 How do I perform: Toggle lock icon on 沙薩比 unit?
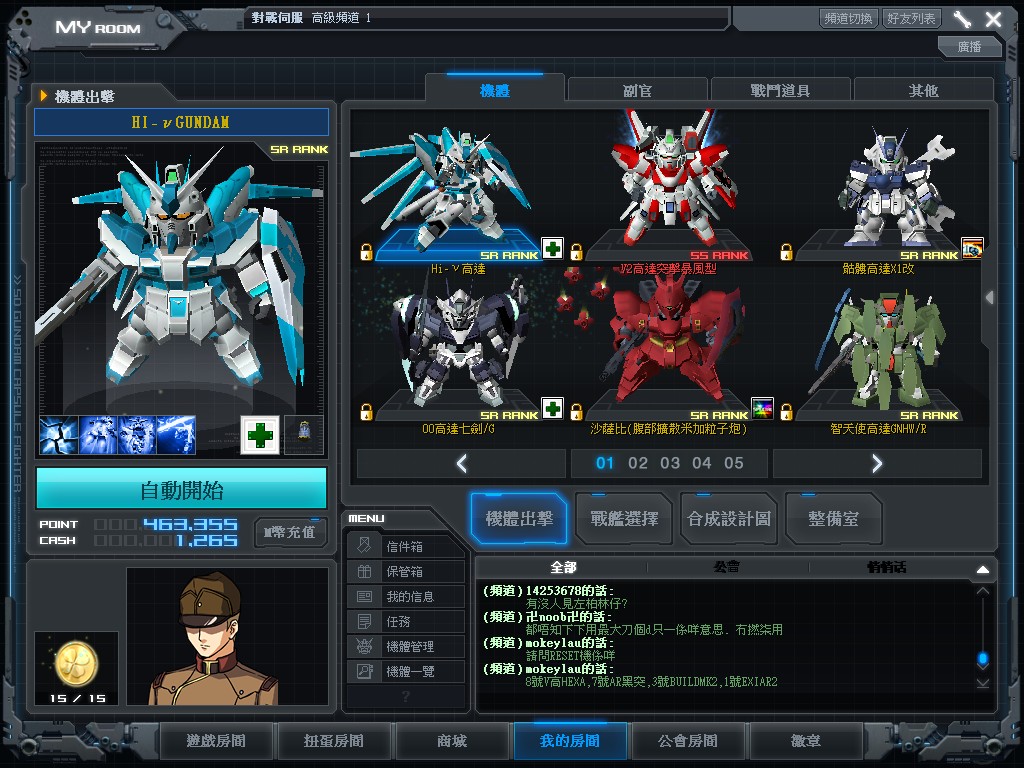[x=576, y=412]
